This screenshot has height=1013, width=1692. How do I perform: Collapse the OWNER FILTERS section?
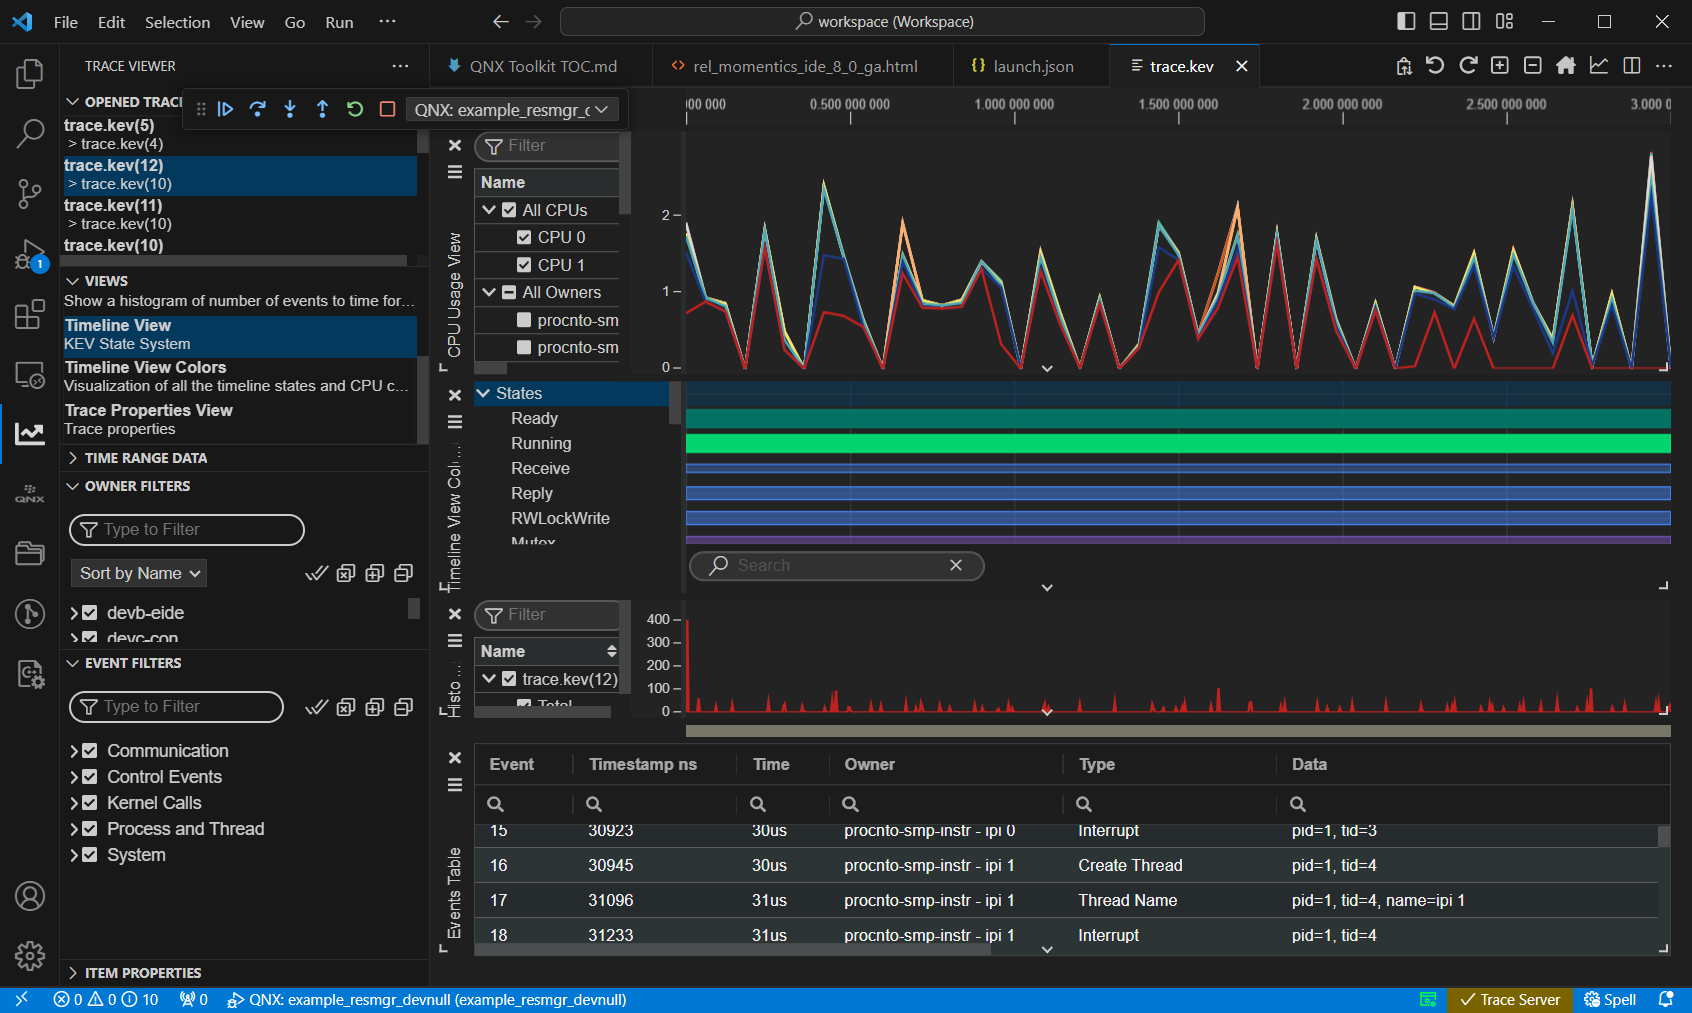pyautogui.click(x=137, y=486)
